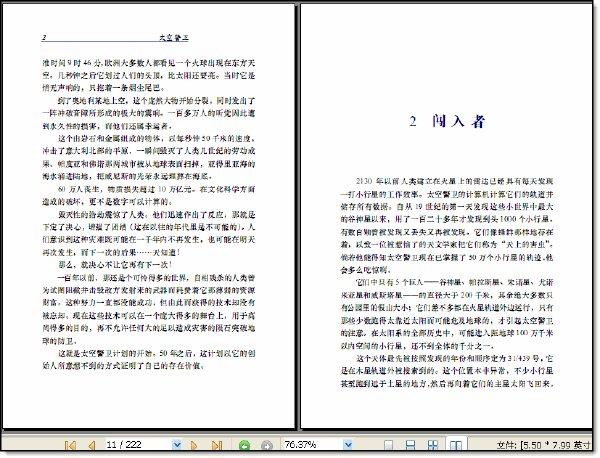The width and height of the screenshot is (600, 458).
Task: Click the chapter heading '2 闯入者'
Action: pos(447,121)
